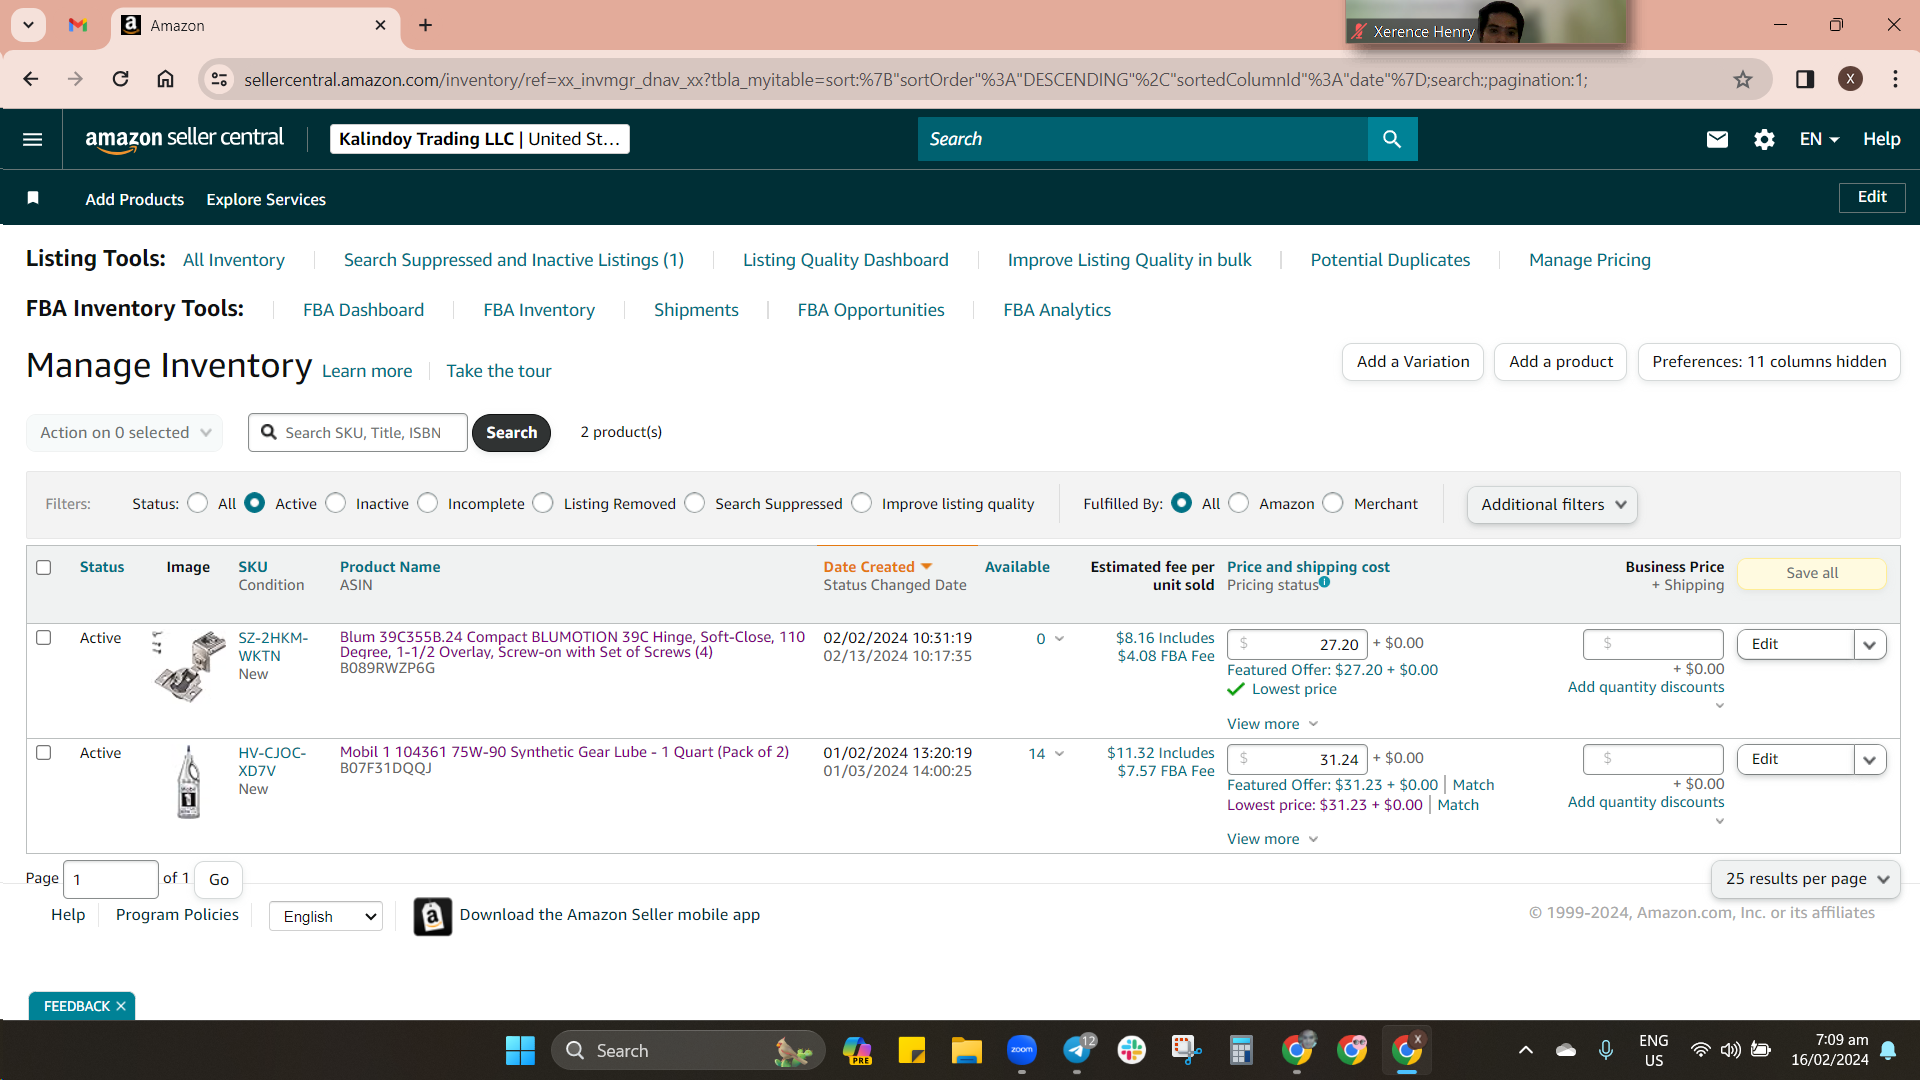The image size is (1920, 1080).
Task: Go to FBA Dashboard
Action: click(364, 310)
